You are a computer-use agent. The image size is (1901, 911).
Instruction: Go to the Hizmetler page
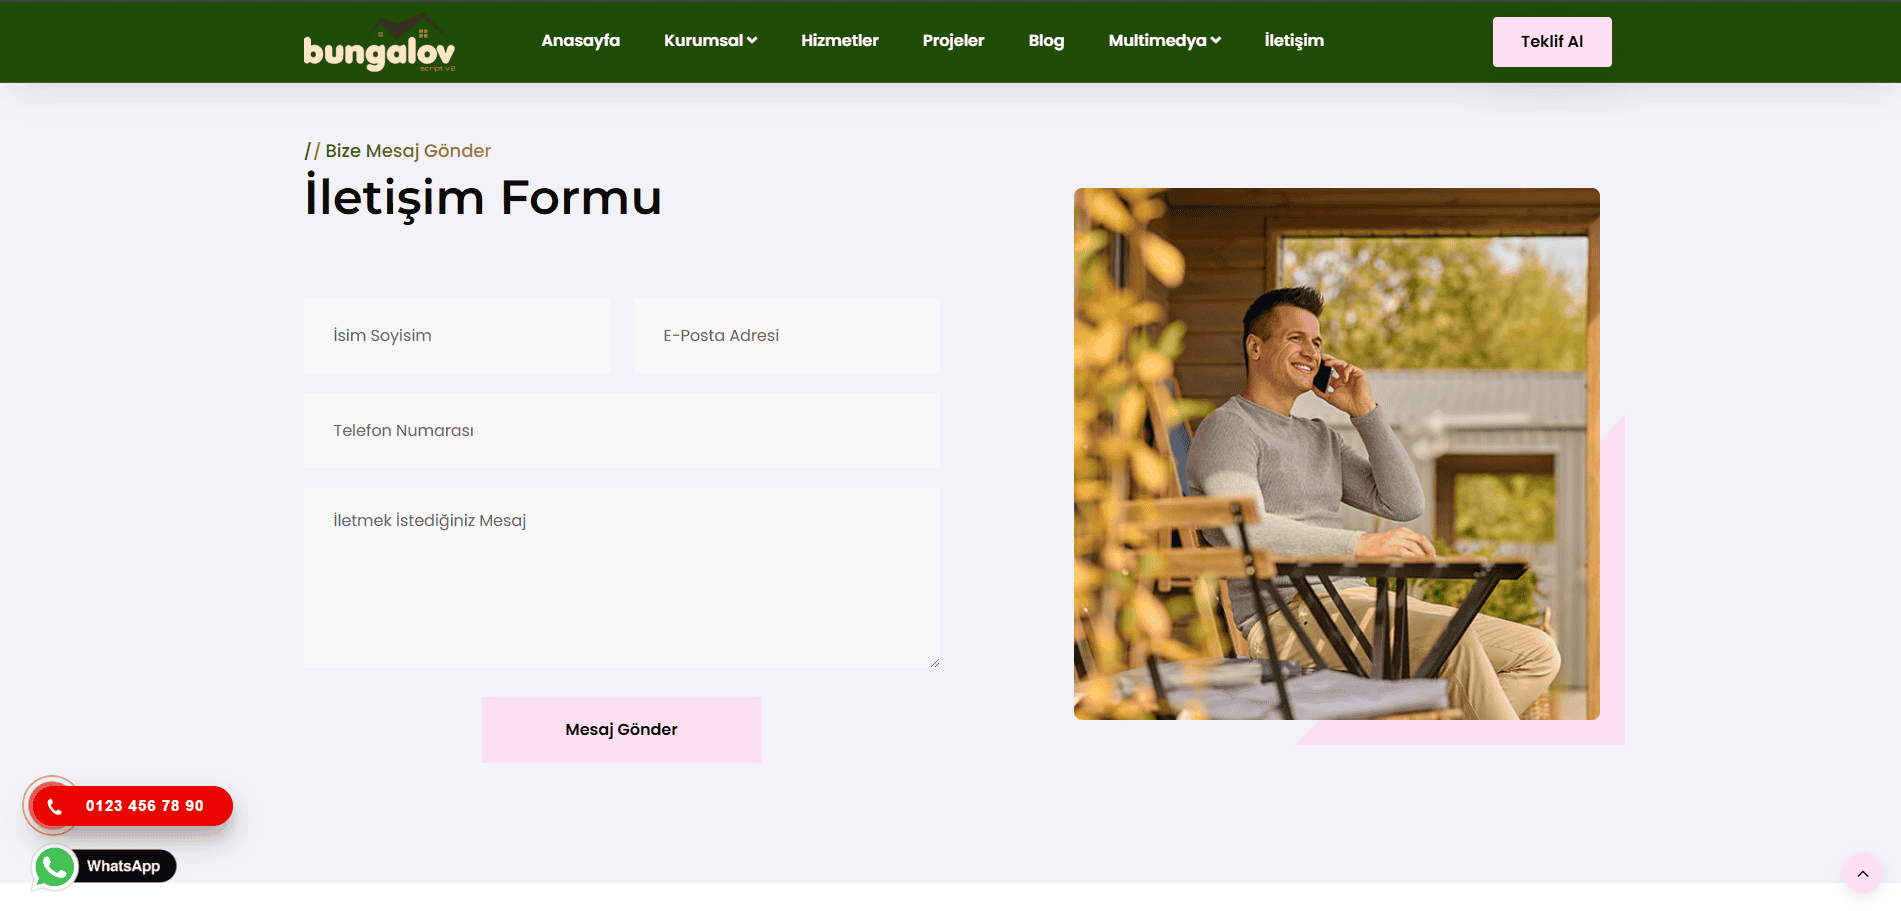pos(839,41)
